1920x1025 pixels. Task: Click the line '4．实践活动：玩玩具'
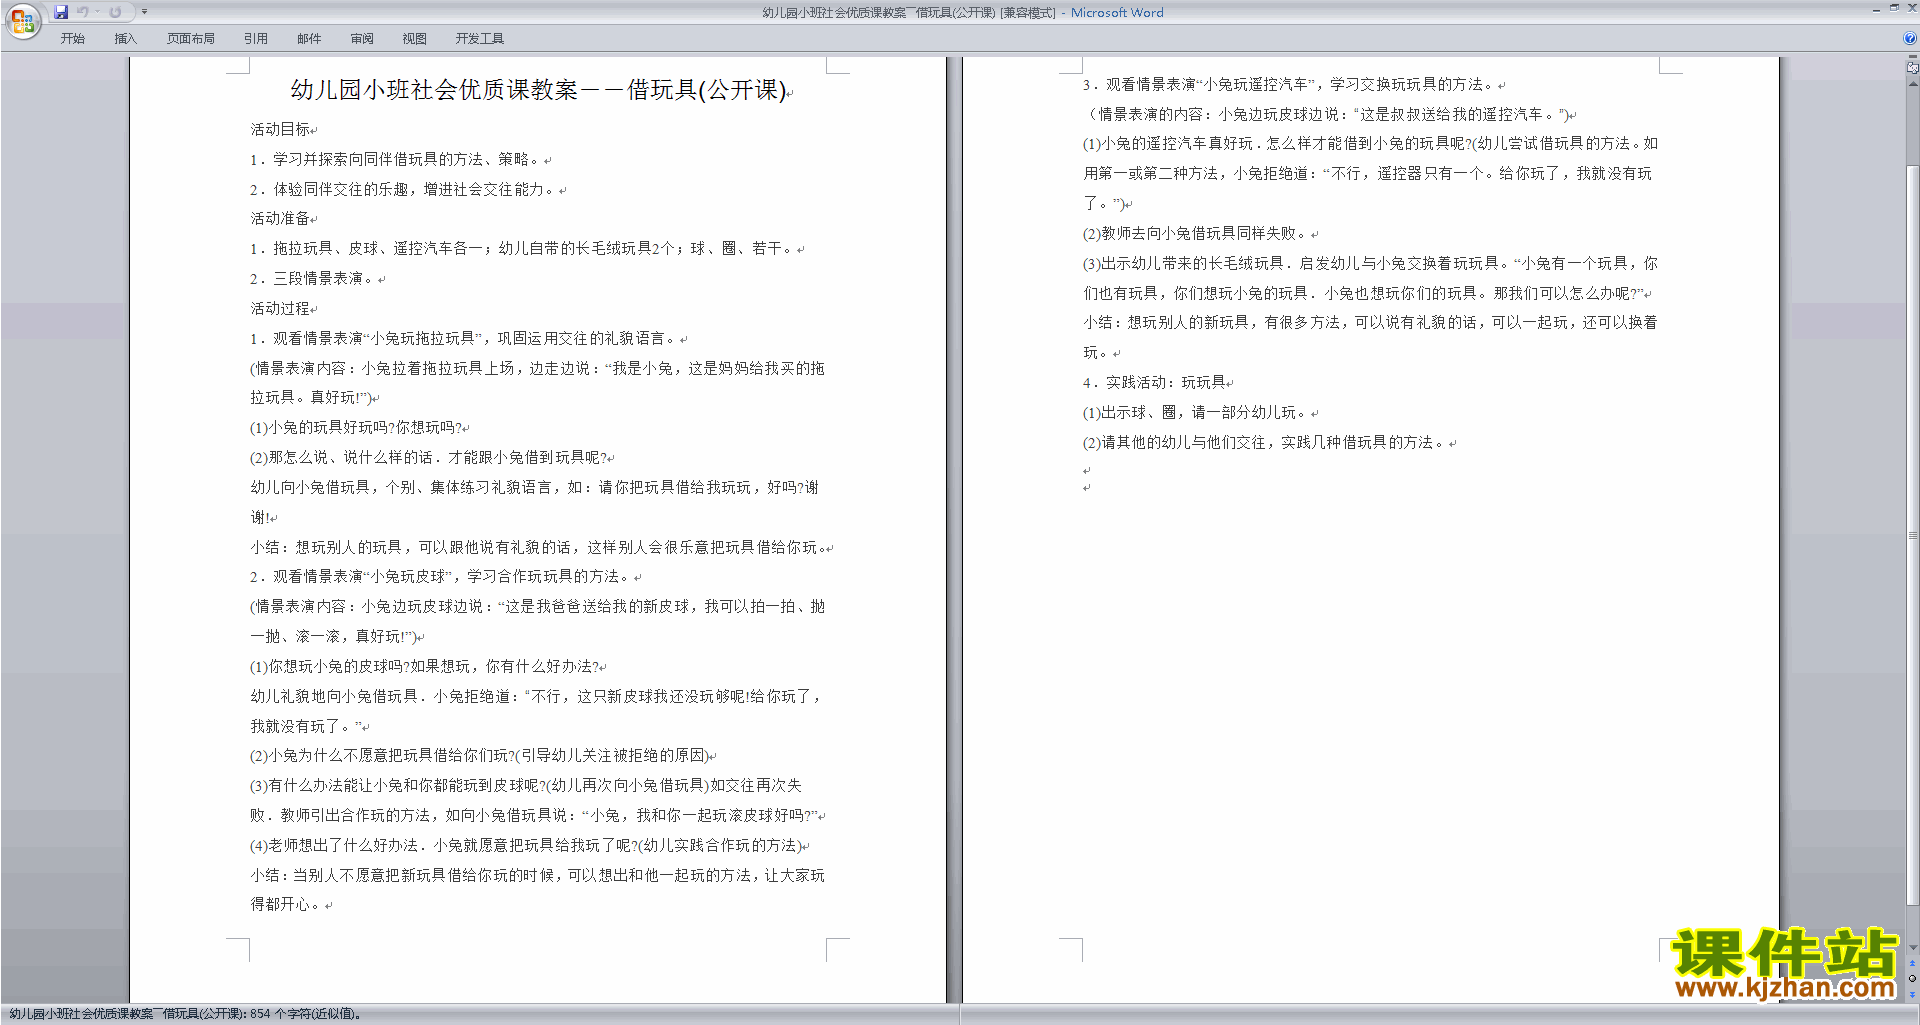point(1155,382)
